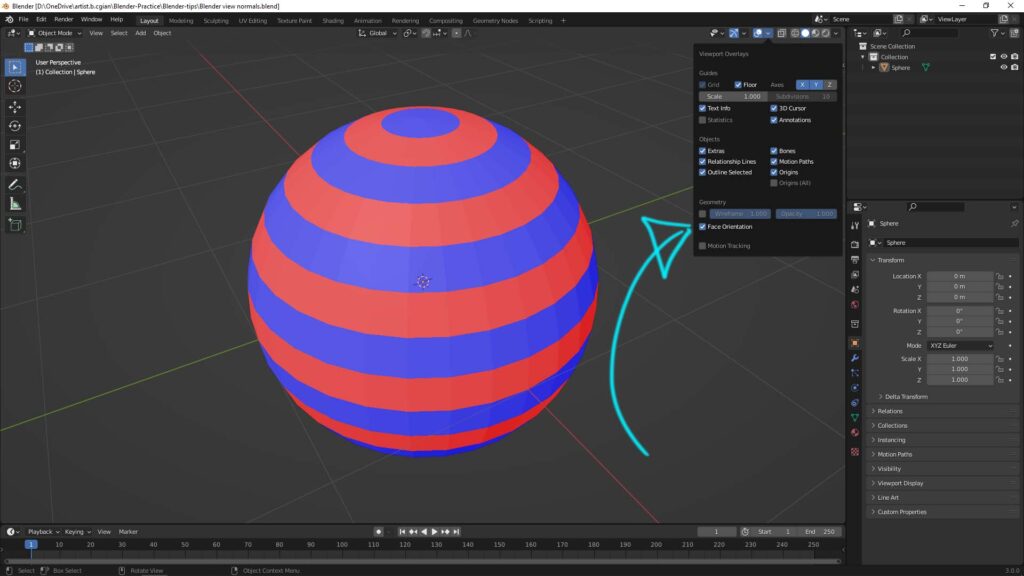Viewport: 1024px width, 576px height.
Task: Toggle the Extras checkbox
Action: pos(703,151)
